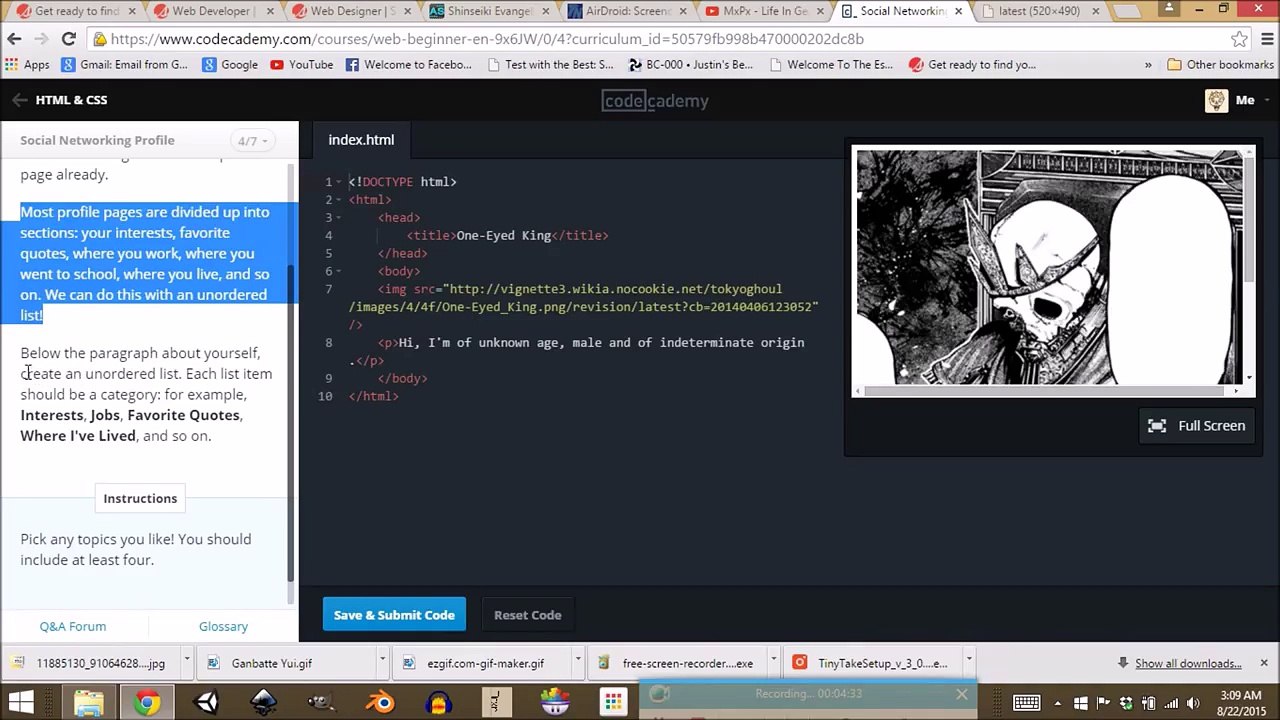Launch GIMP from the taskbar
1280x720 pixels.
pos(322,703)
